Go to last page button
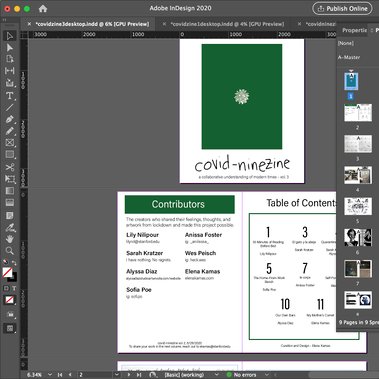Screen dimensions: 379x379 138,375
